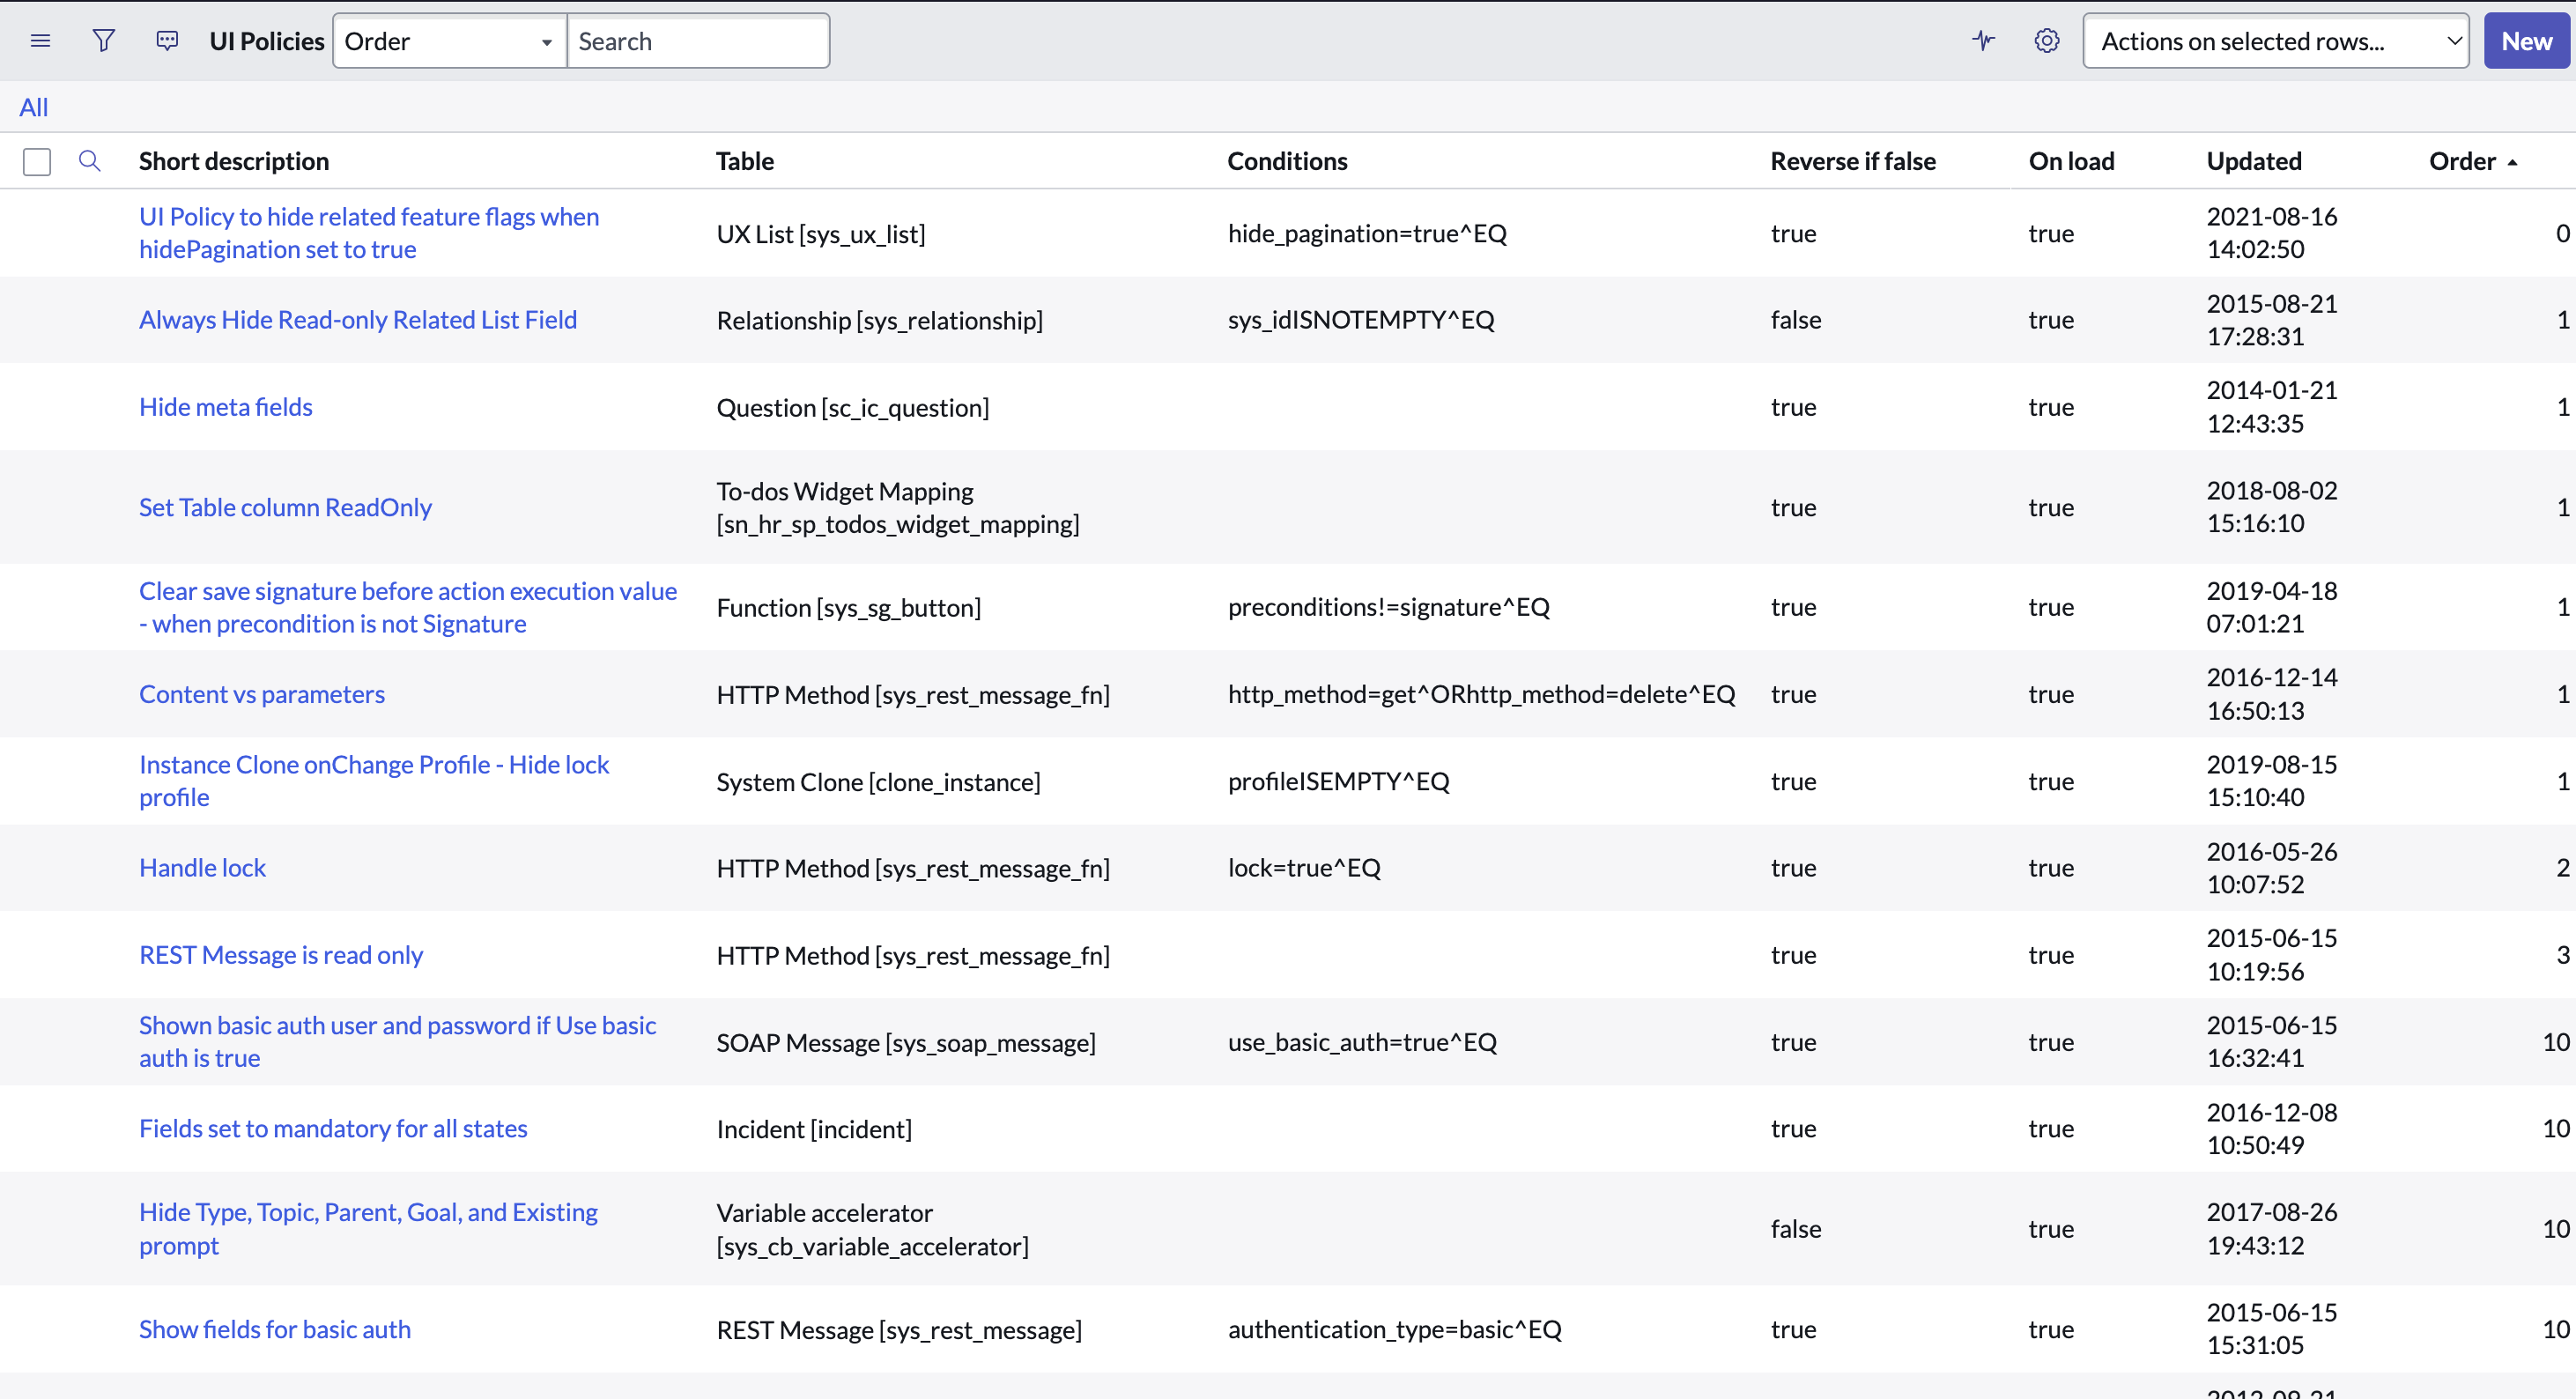Viewport: 2576px width, 1399px height.
Task: Click the All tab filter link
Action: (34, 107)
